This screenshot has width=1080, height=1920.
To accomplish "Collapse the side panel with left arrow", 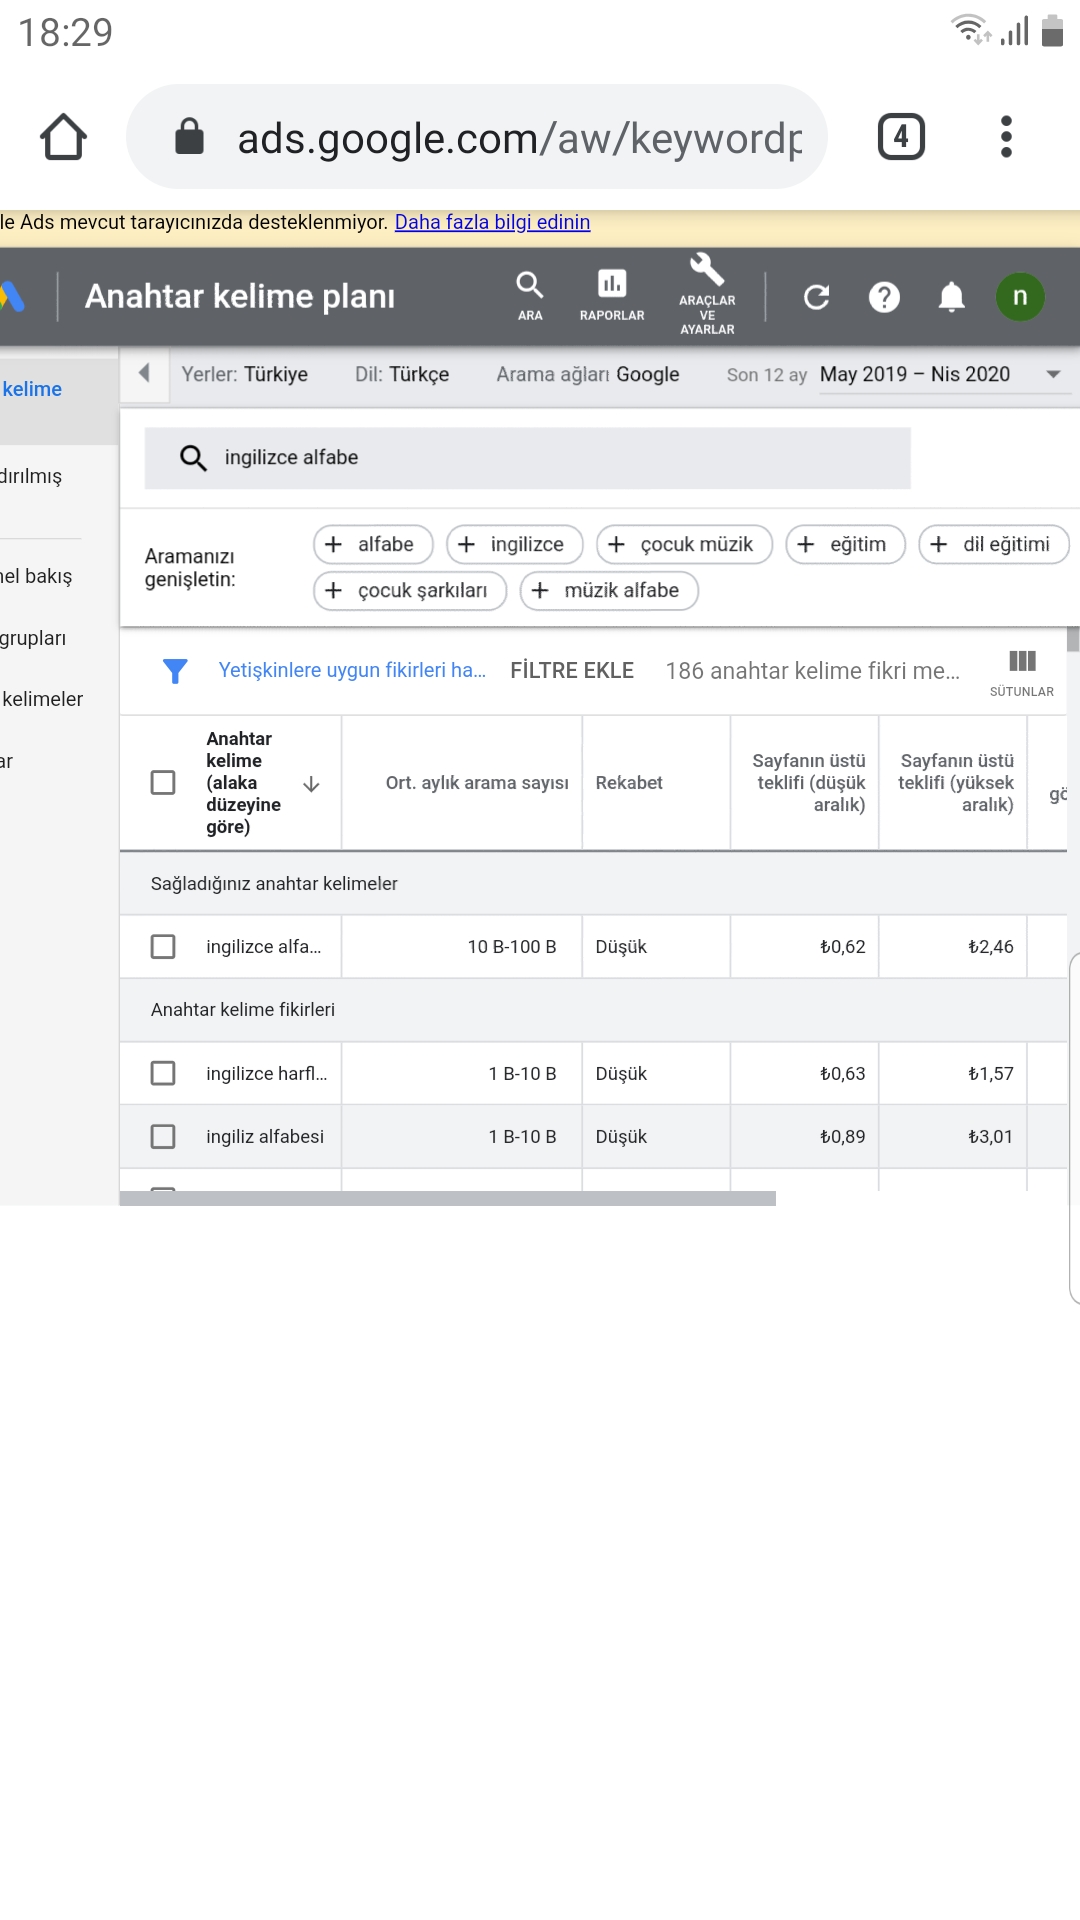I will click(x=144, y=373).
